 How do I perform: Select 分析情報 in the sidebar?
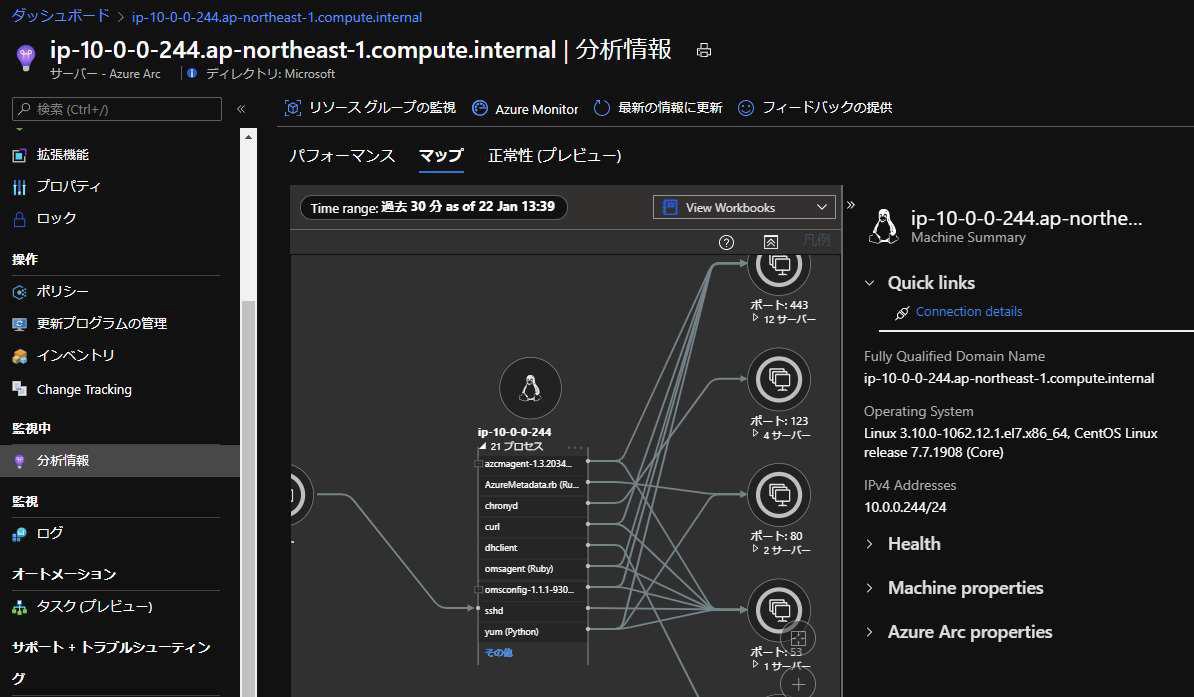[x=120, y=461]
